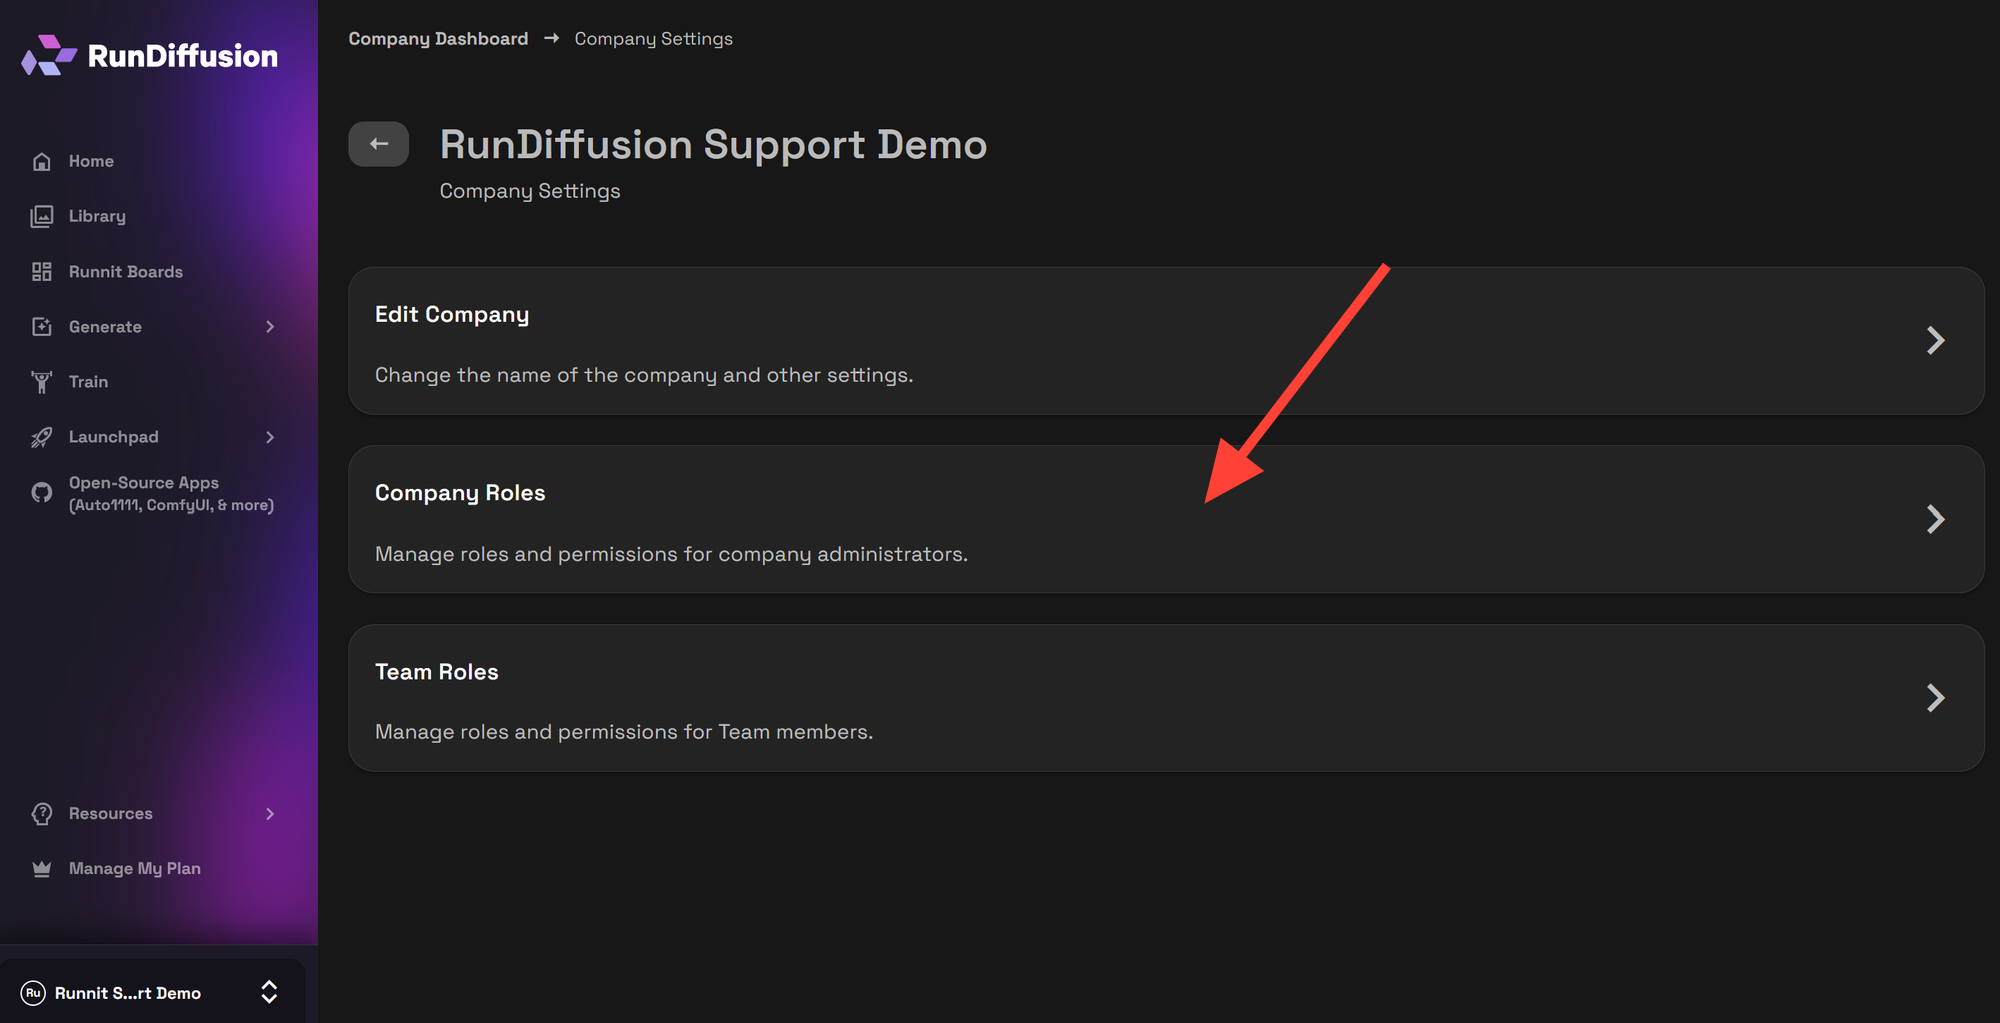Click the Generate rocket-plus icon
Image resolution: width=2000 pixels, height=1023 pixels.
[41, 326]
